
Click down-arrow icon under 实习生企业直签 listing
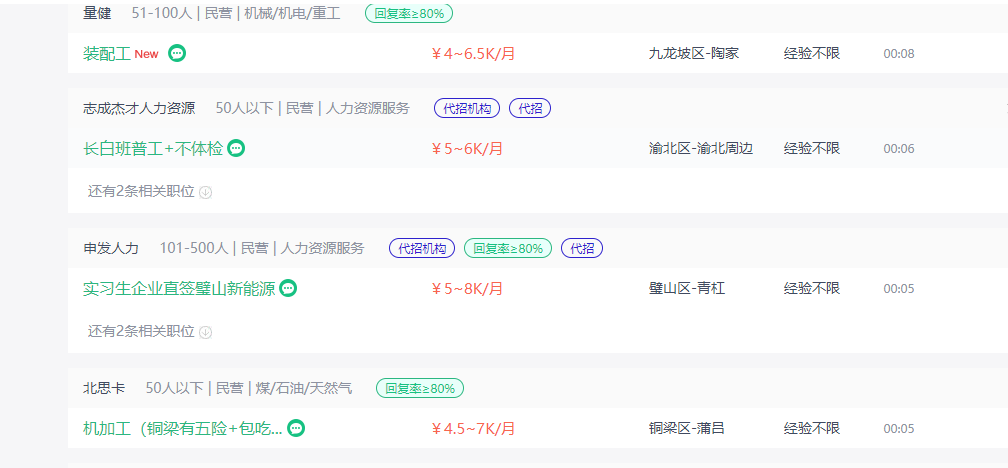point(206,332)
